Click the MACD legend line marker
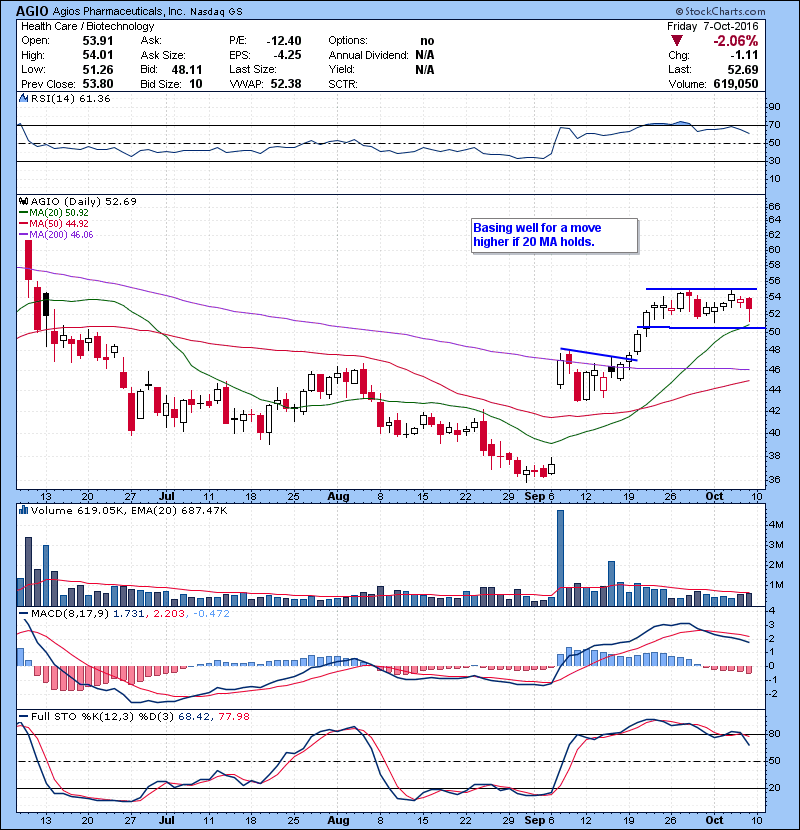This screenshot has width=800, height=830. click(x=23, y=614)
